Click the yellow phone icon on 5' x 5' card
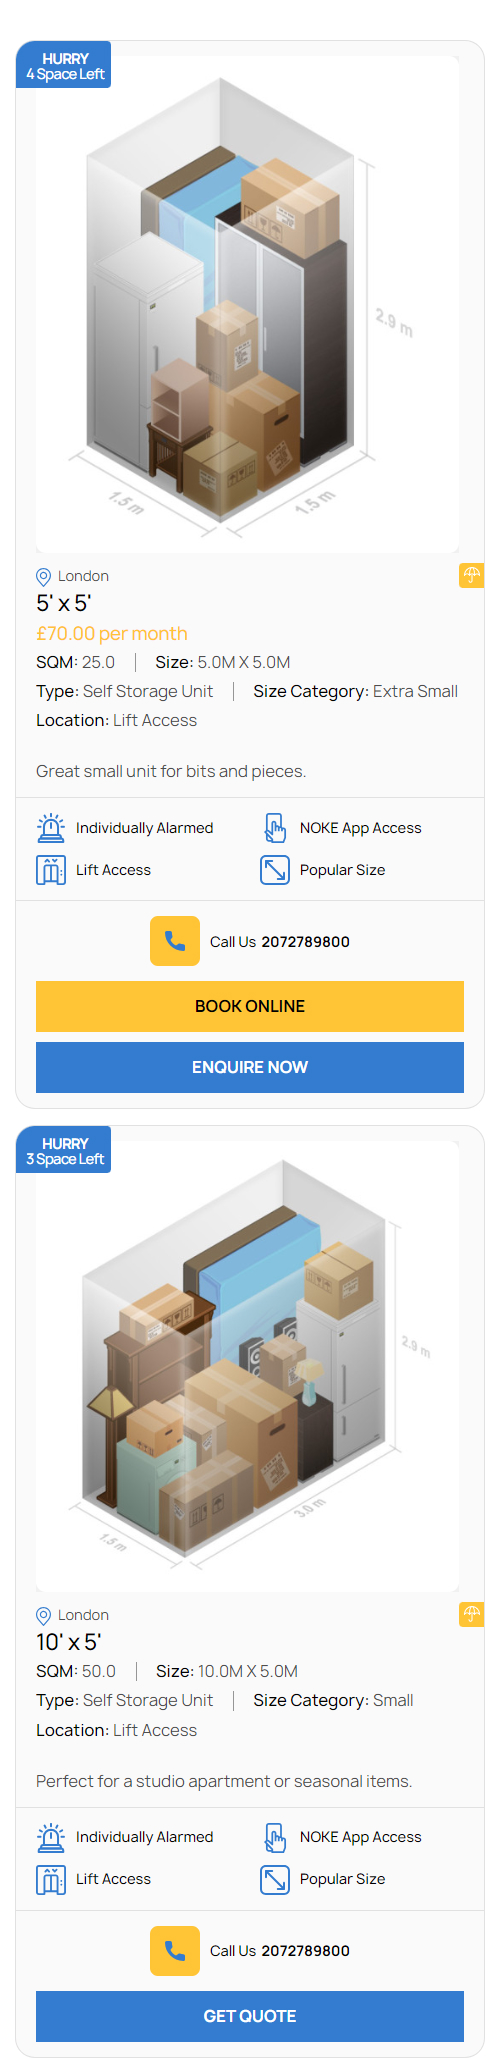The image size is (500, 2058). [175, 941]
